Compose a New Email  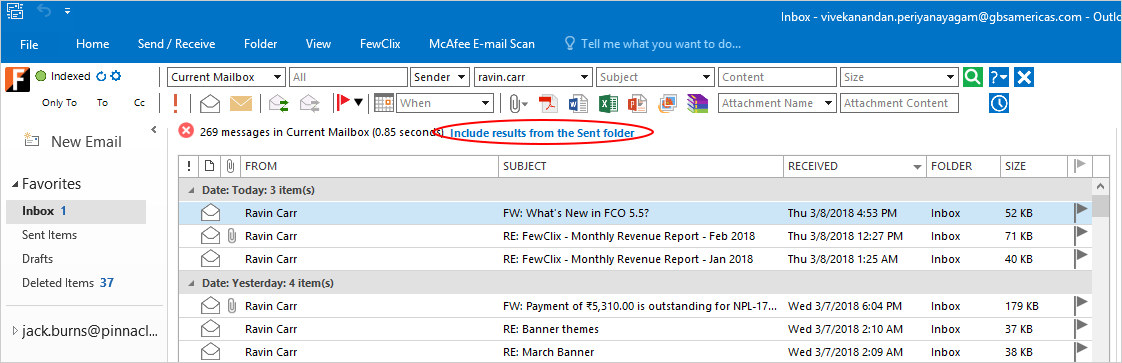pyautogui.click(x=72, y=141)
